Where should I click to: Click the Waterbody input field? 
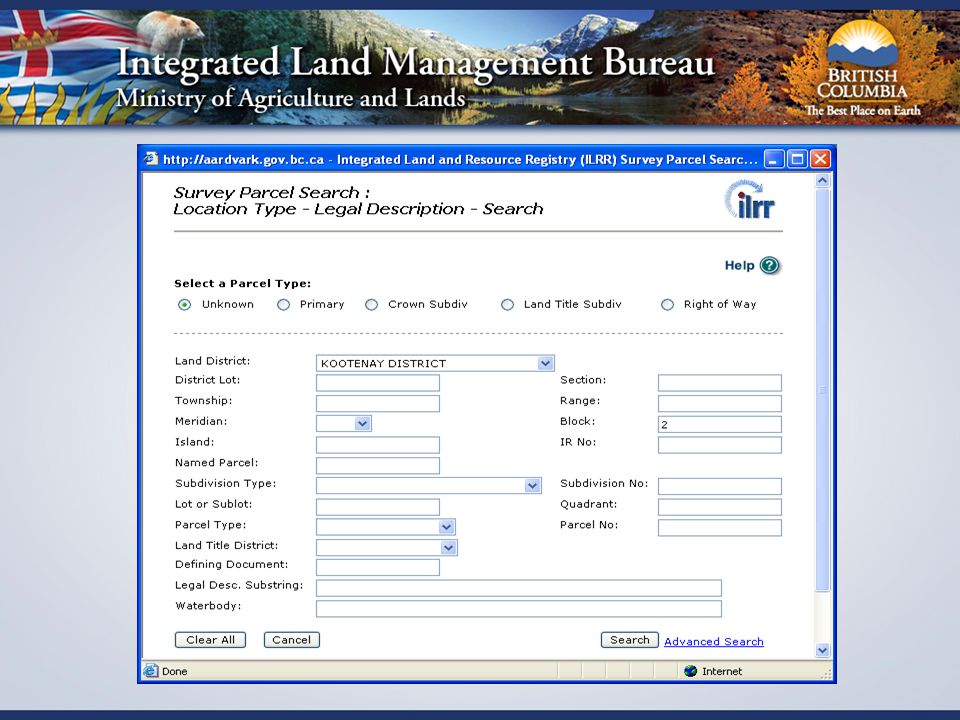pos(519,609)
